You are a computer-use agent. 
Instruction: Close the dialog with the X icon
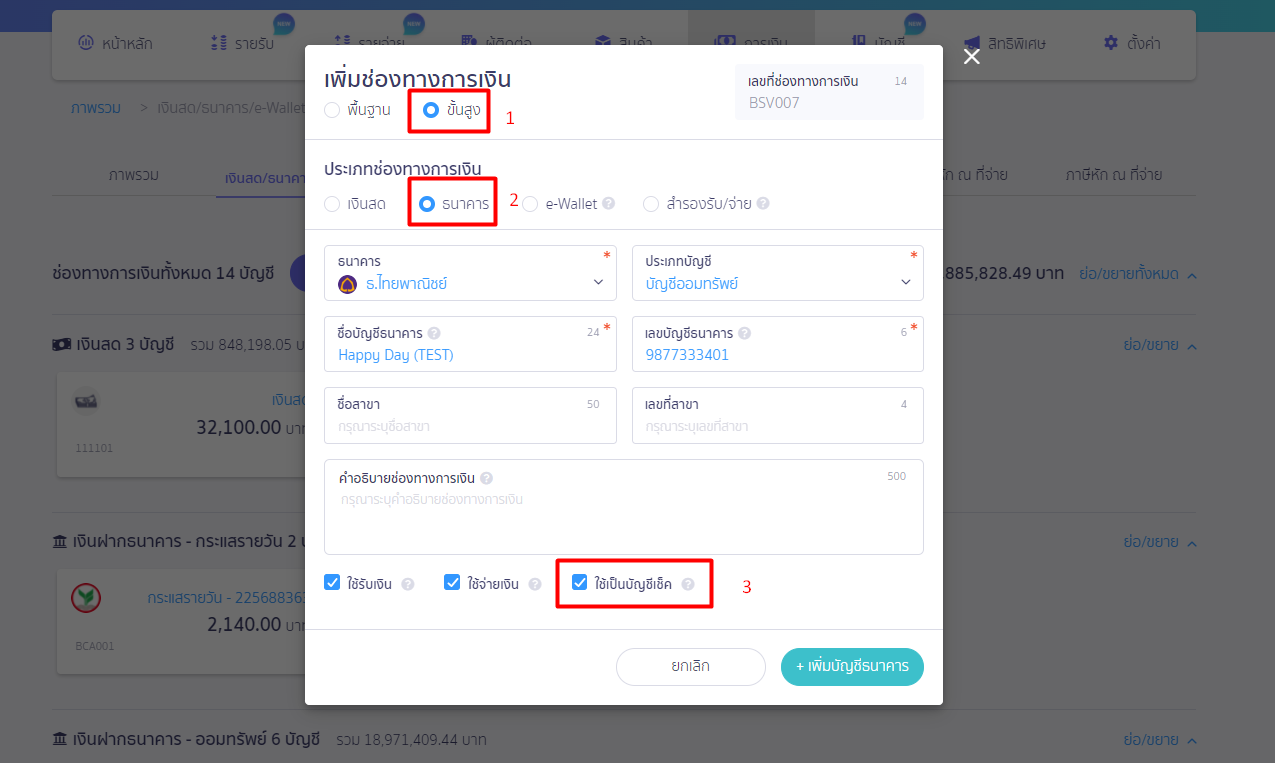972,57
